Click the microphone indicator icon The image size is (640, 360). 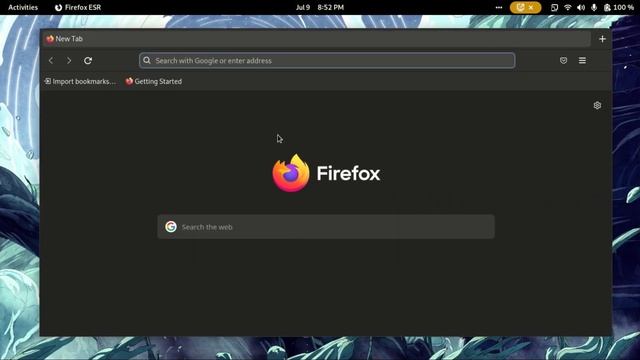594,7
